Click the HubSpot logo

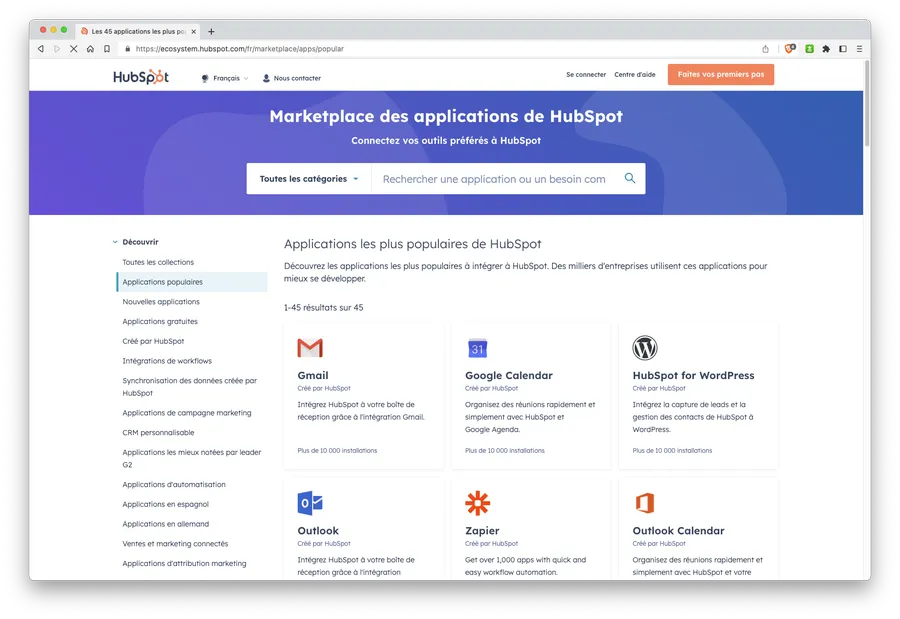141,77
